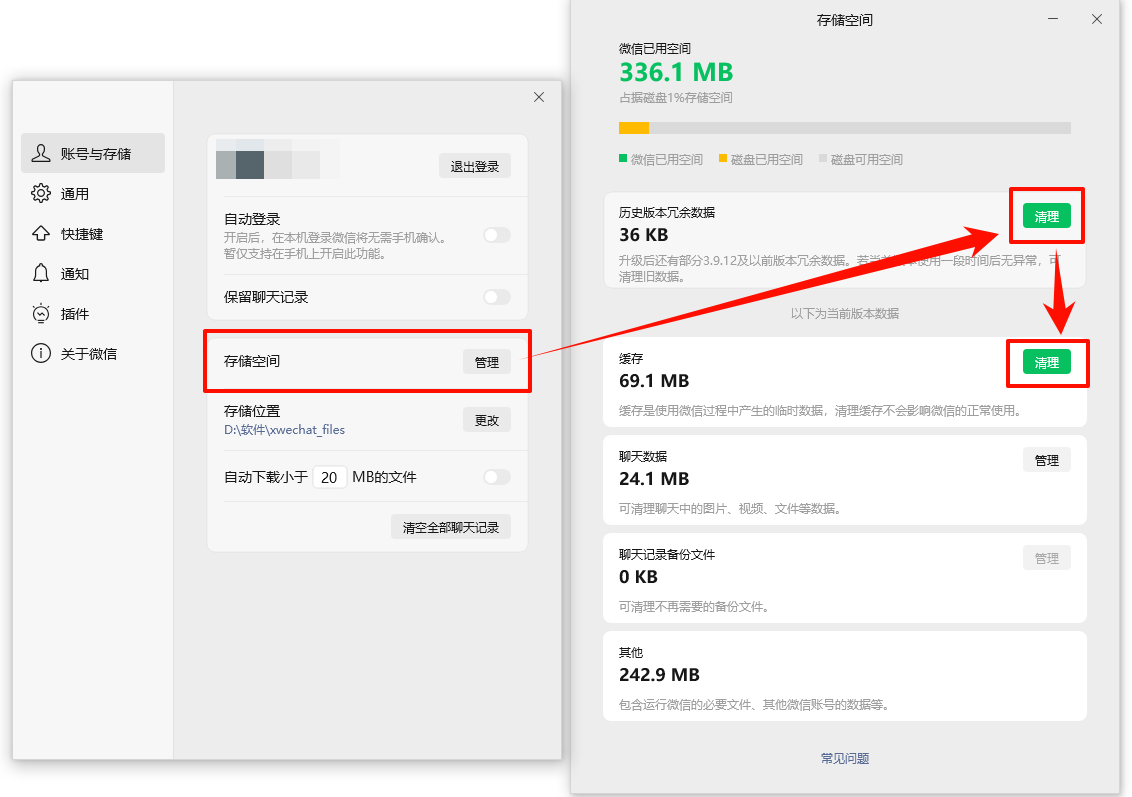1132x797 pixels.
Task: Click the gear icon beside 通用
Action: pos(41,193)
